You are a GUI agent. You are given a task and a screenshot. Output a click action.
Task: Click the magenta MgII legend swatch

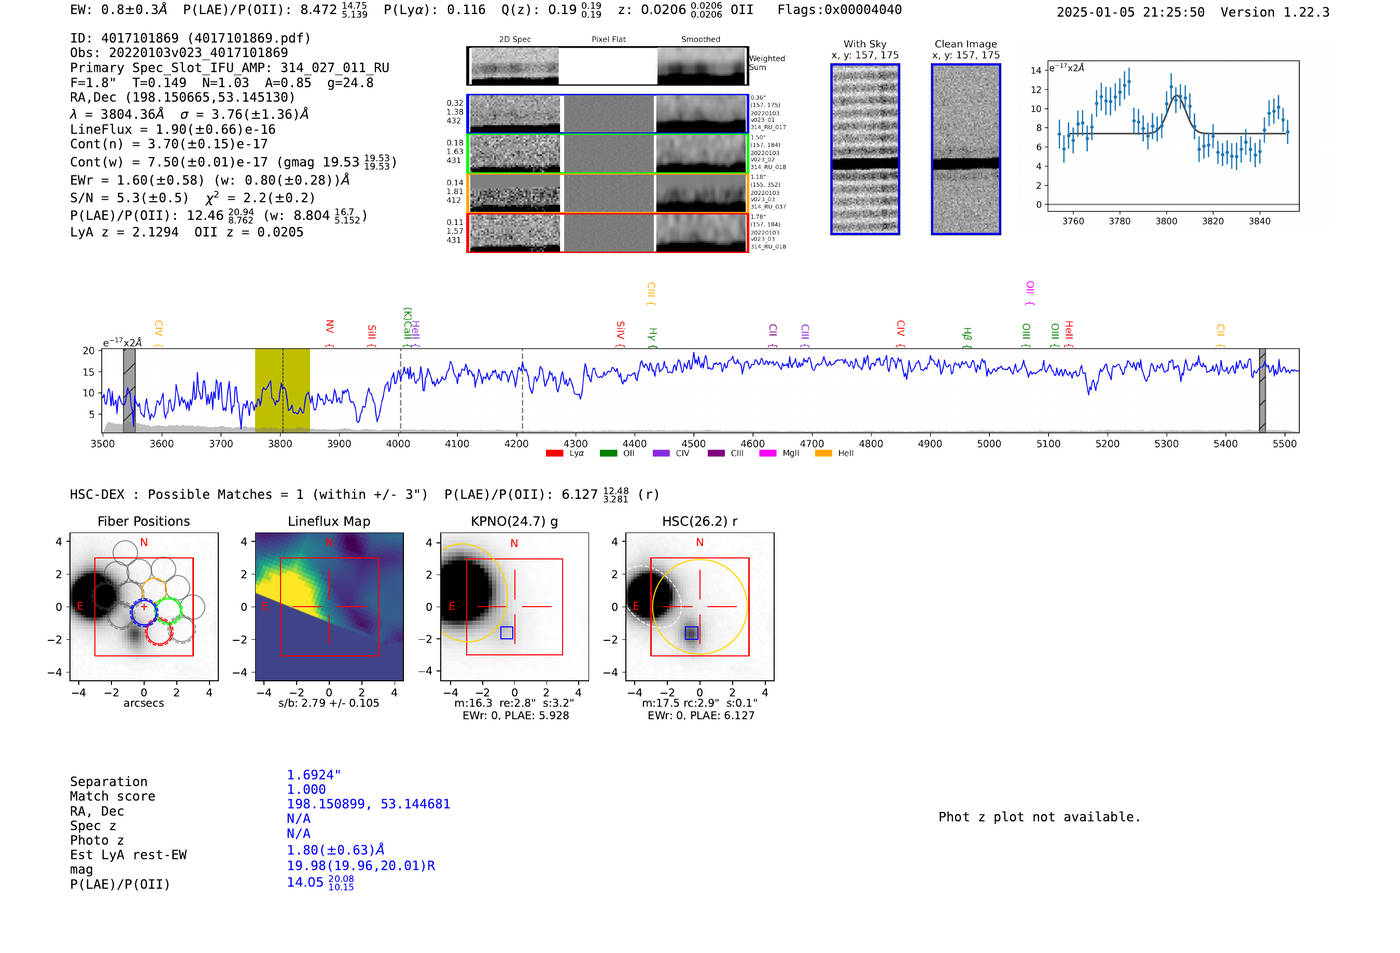click(768, 454)
